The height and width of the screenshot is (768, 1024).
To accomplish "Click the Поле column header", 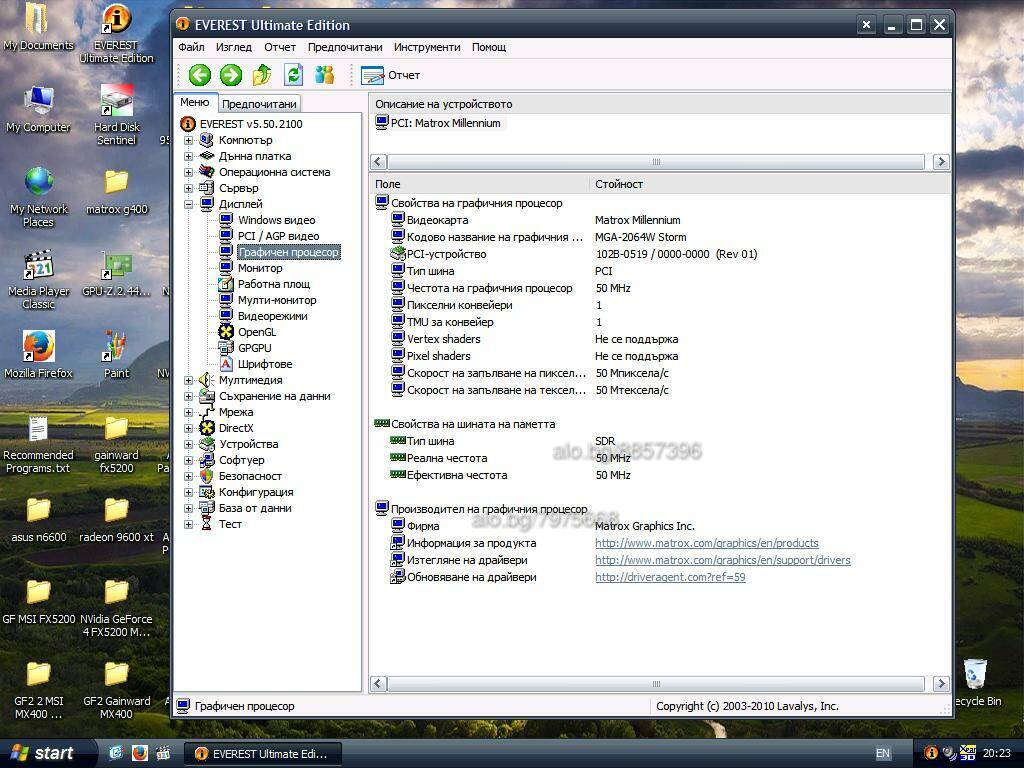I will pos(480,184).
